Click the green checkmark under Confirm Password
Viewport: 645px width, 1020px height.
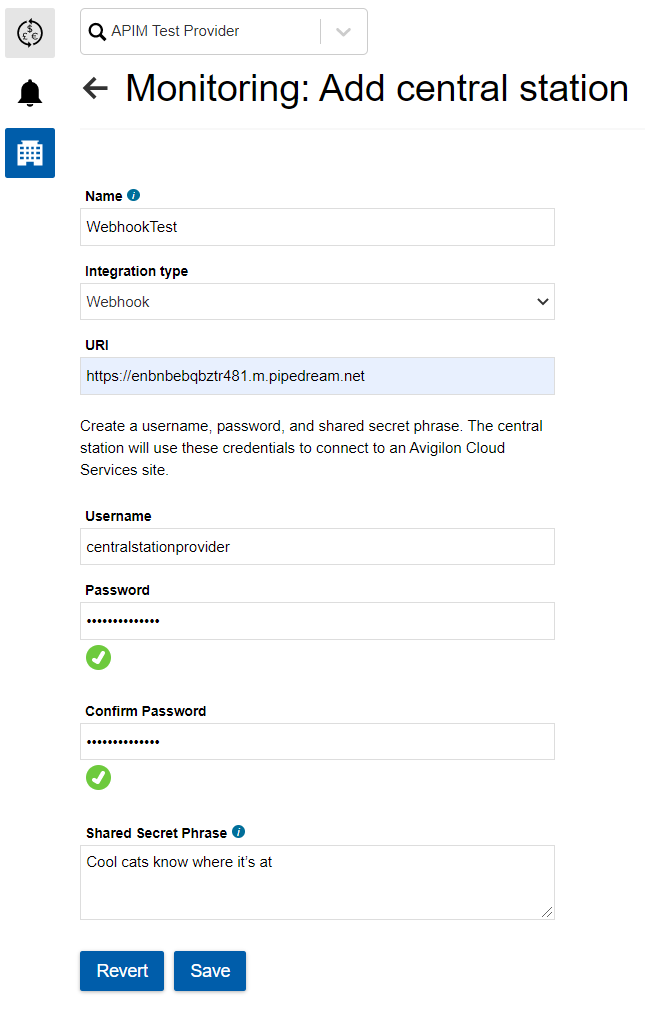98,777
